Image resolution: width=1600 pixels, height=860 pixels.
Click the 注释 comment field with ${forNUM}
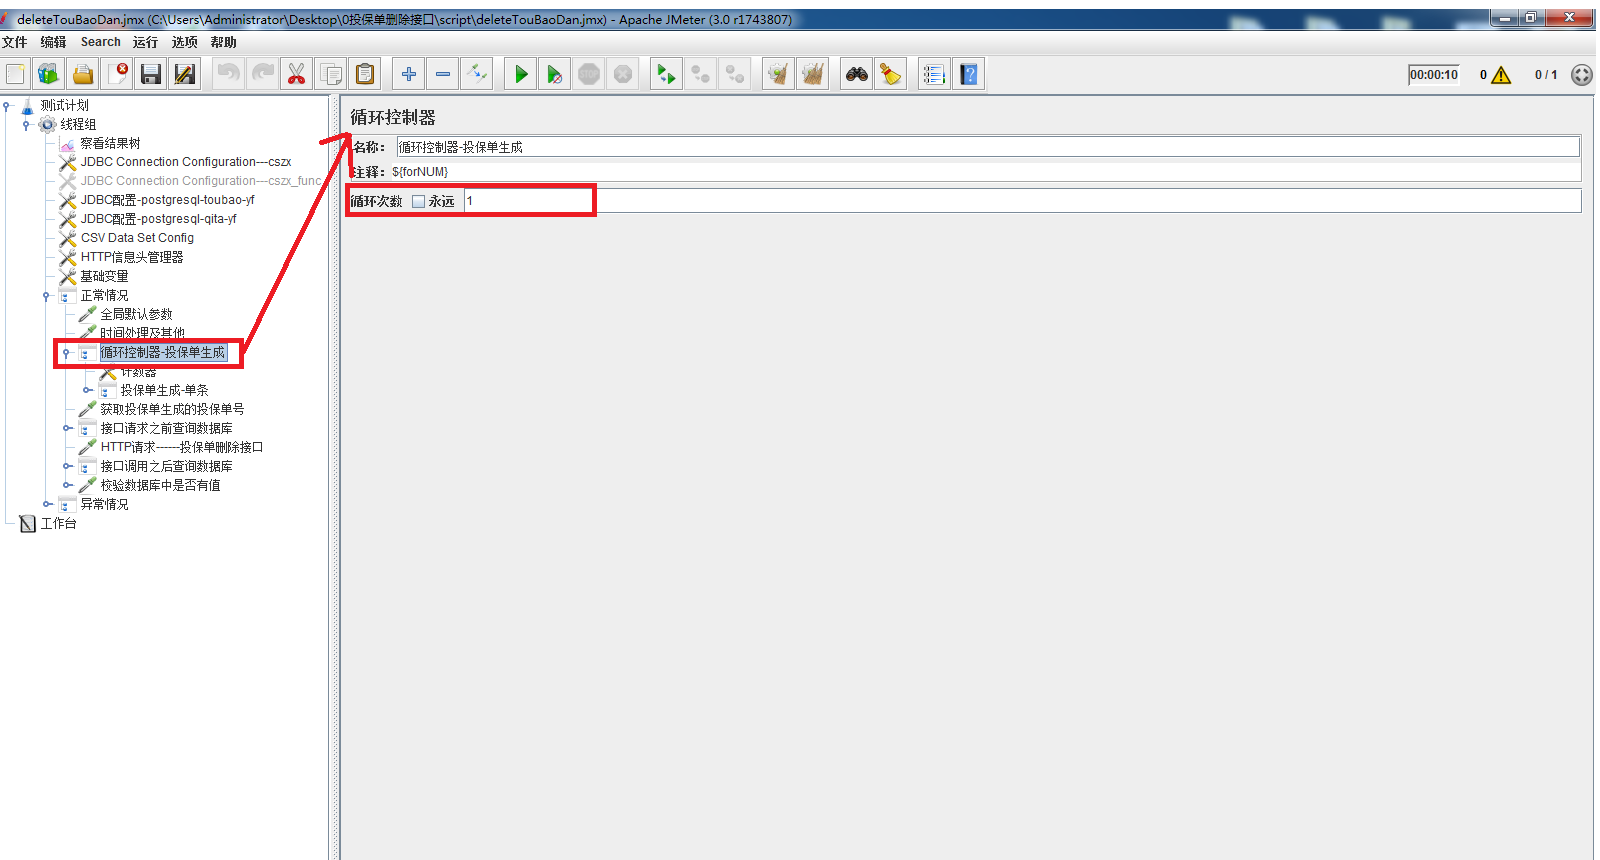[985, 172]
